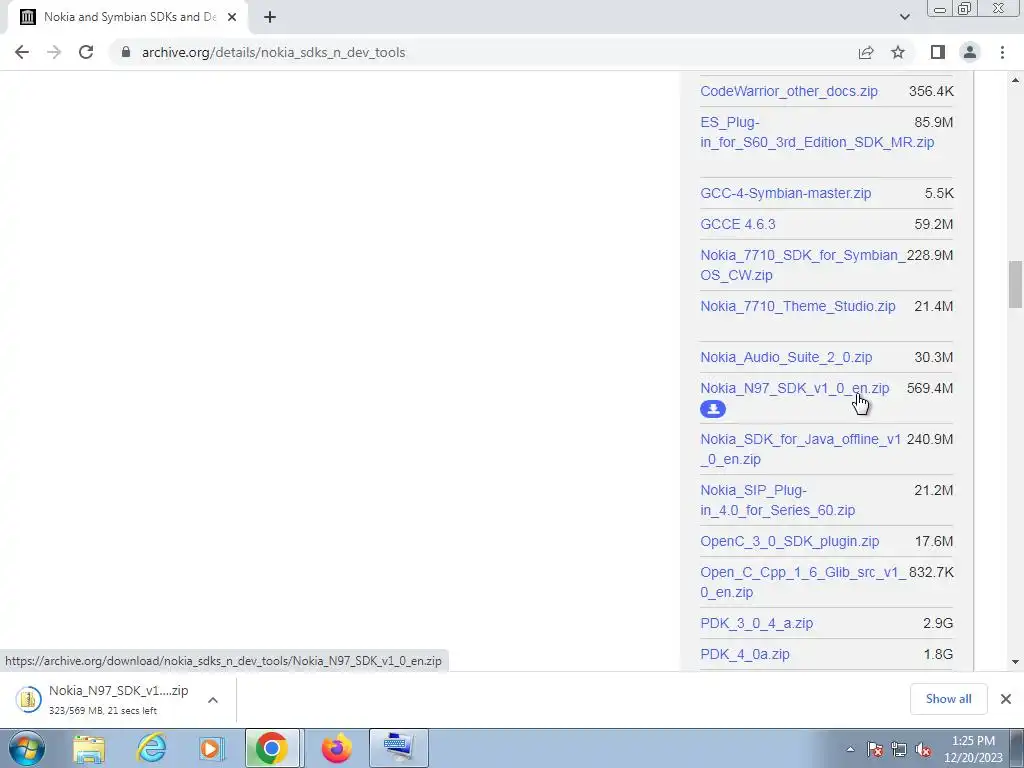Download PDK_3_0_4_a.zip

(756, 623)
